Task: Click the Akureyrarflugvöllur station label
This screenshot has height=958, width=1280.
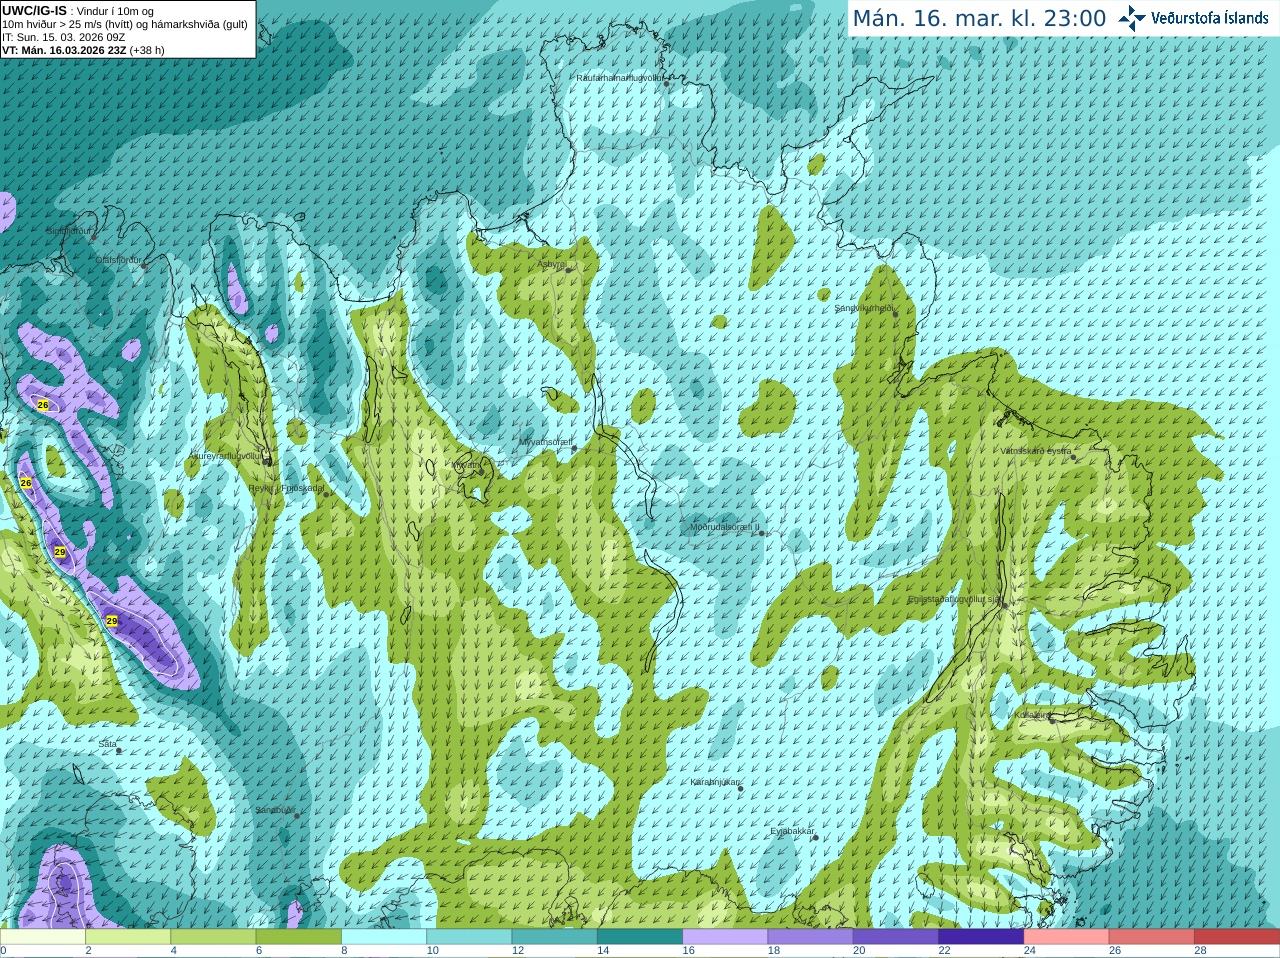Action: pyautogui.click(x=225, y=456)
